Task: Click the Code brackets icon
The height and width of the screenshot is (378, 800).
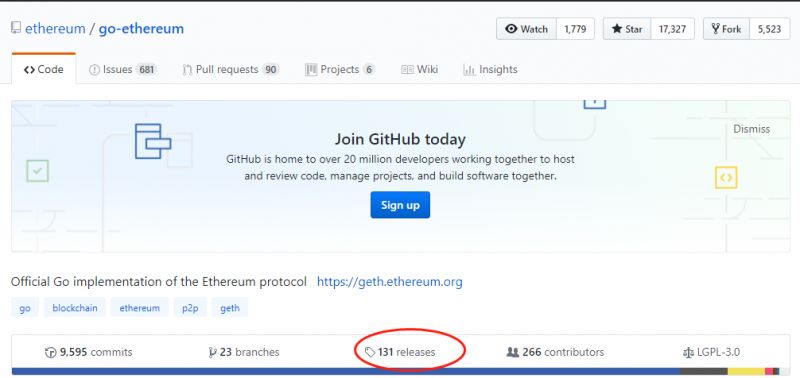Action: coord(29,70)
